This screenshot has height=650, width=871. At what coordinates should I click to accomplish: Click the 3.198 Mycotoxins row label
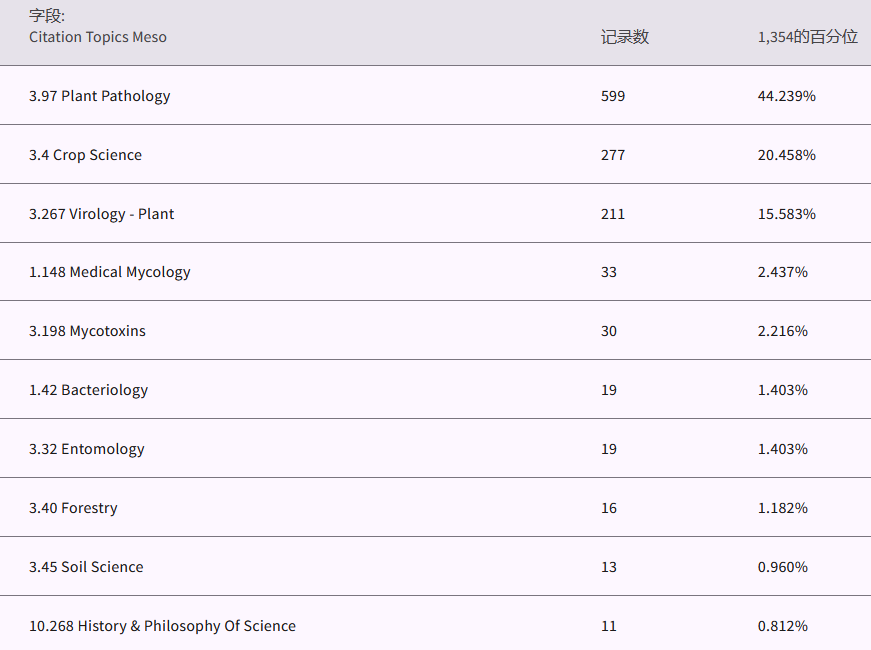(88, 331)
